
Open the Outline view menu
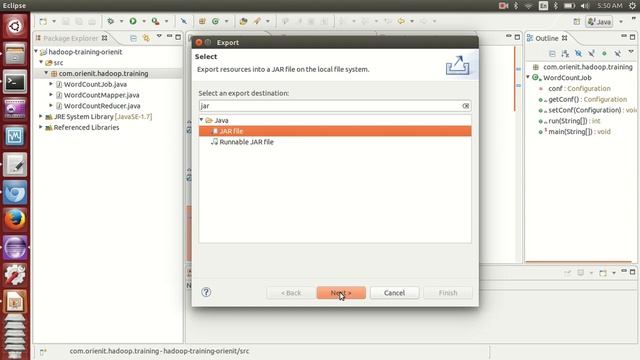point(631,52)
